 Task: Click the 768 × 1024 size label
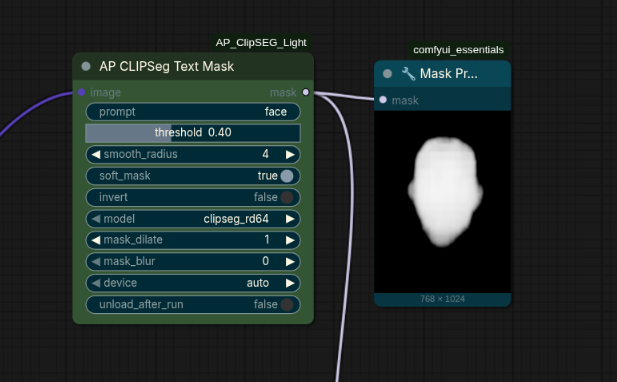(x=442, y=299)
